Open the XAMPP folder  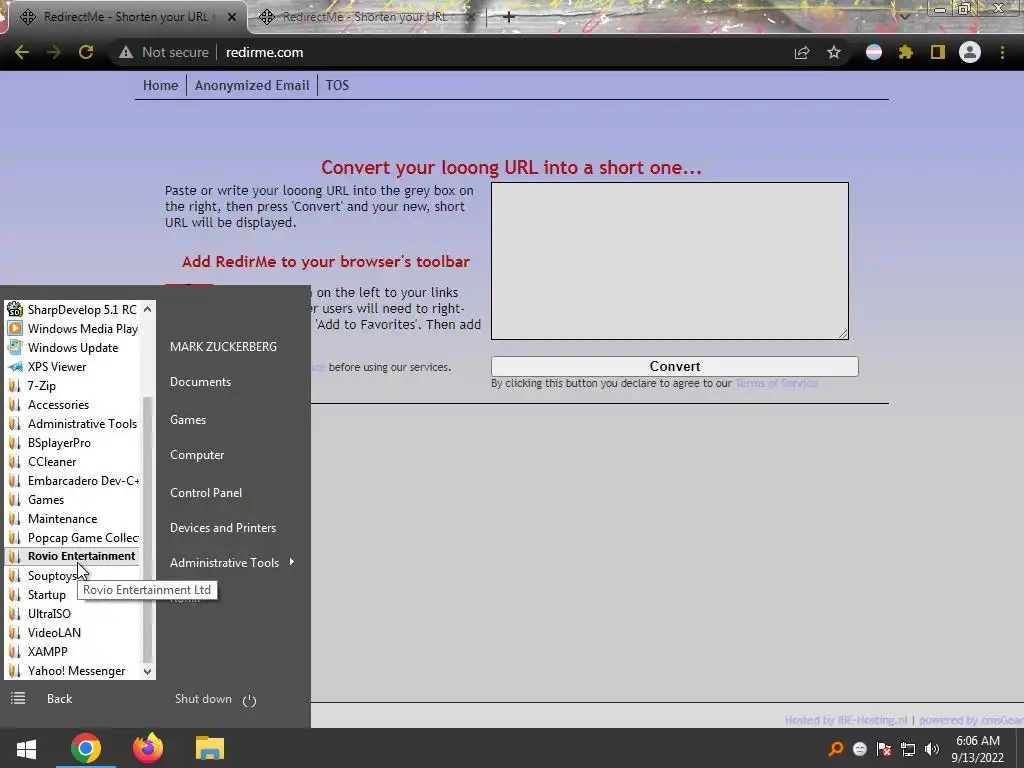tap(72, 651)
